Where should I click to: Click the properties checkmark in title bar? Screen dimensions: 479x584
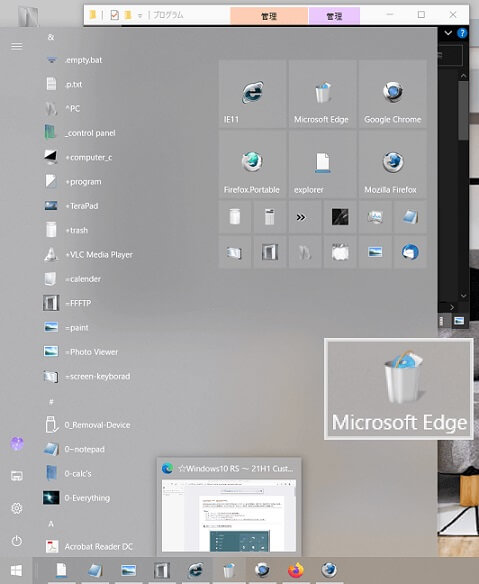pyautogui.click(x=114, y=15)
